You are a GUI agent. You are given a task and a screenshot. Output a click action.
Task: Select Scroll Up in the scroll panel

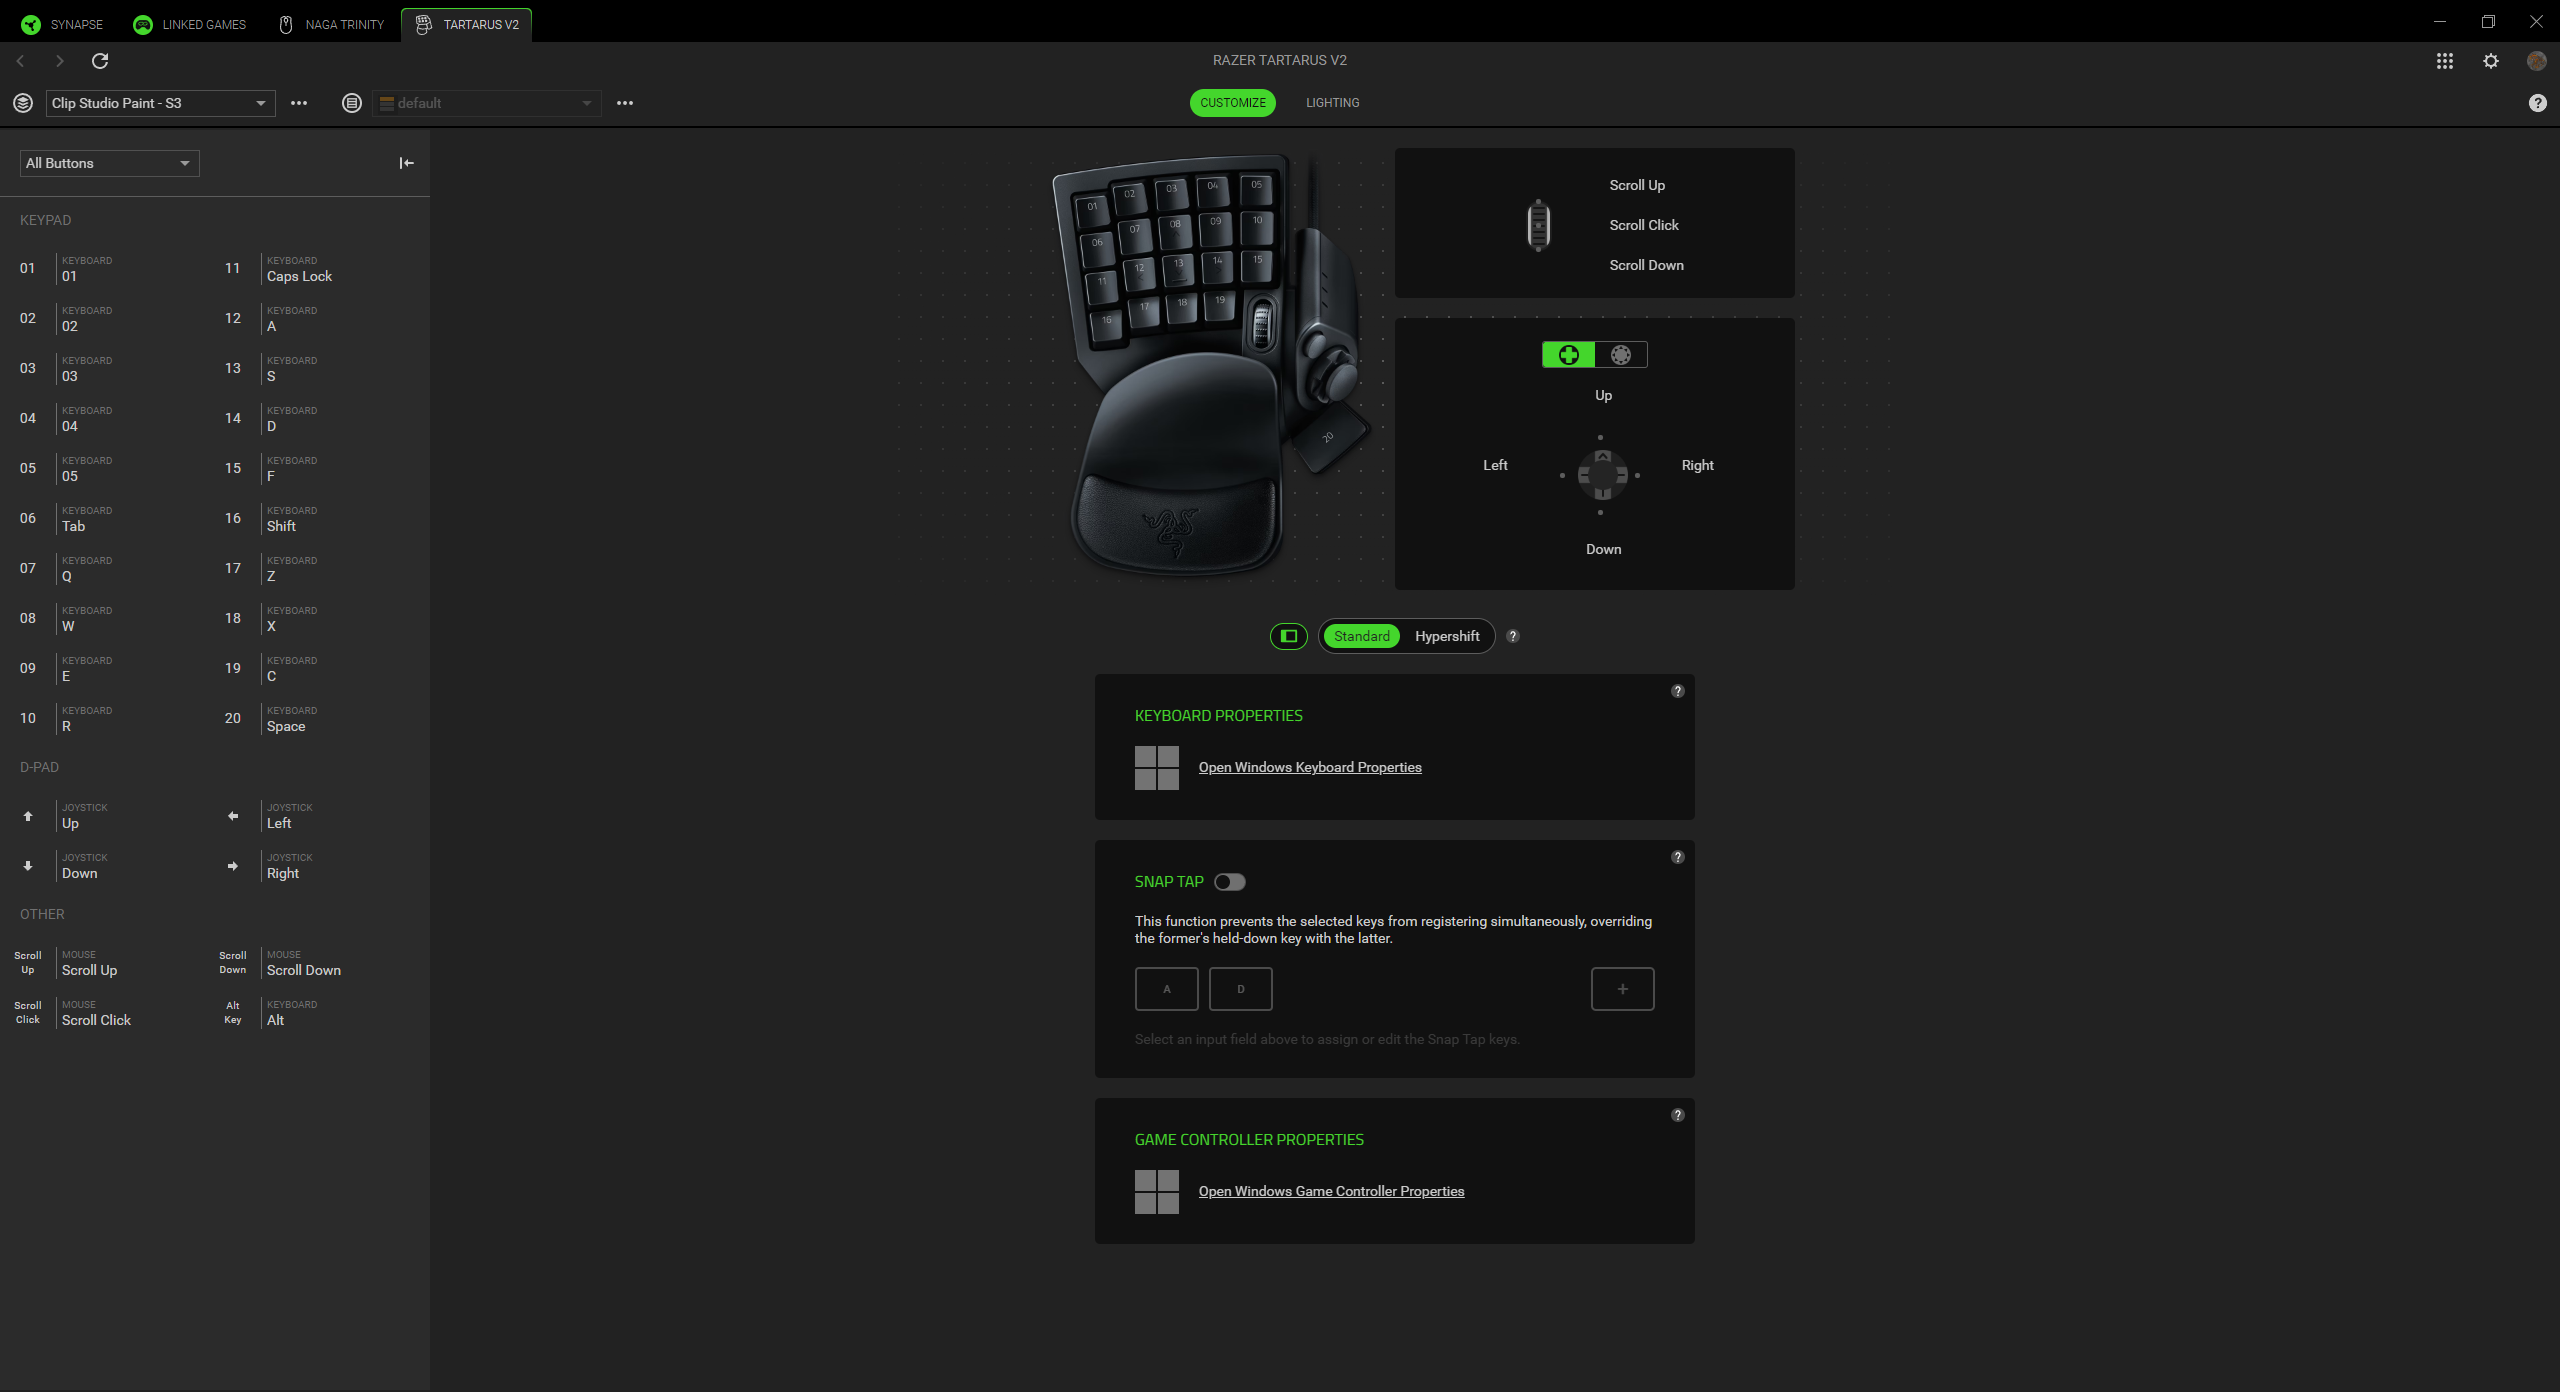[x=1637, y=185]
